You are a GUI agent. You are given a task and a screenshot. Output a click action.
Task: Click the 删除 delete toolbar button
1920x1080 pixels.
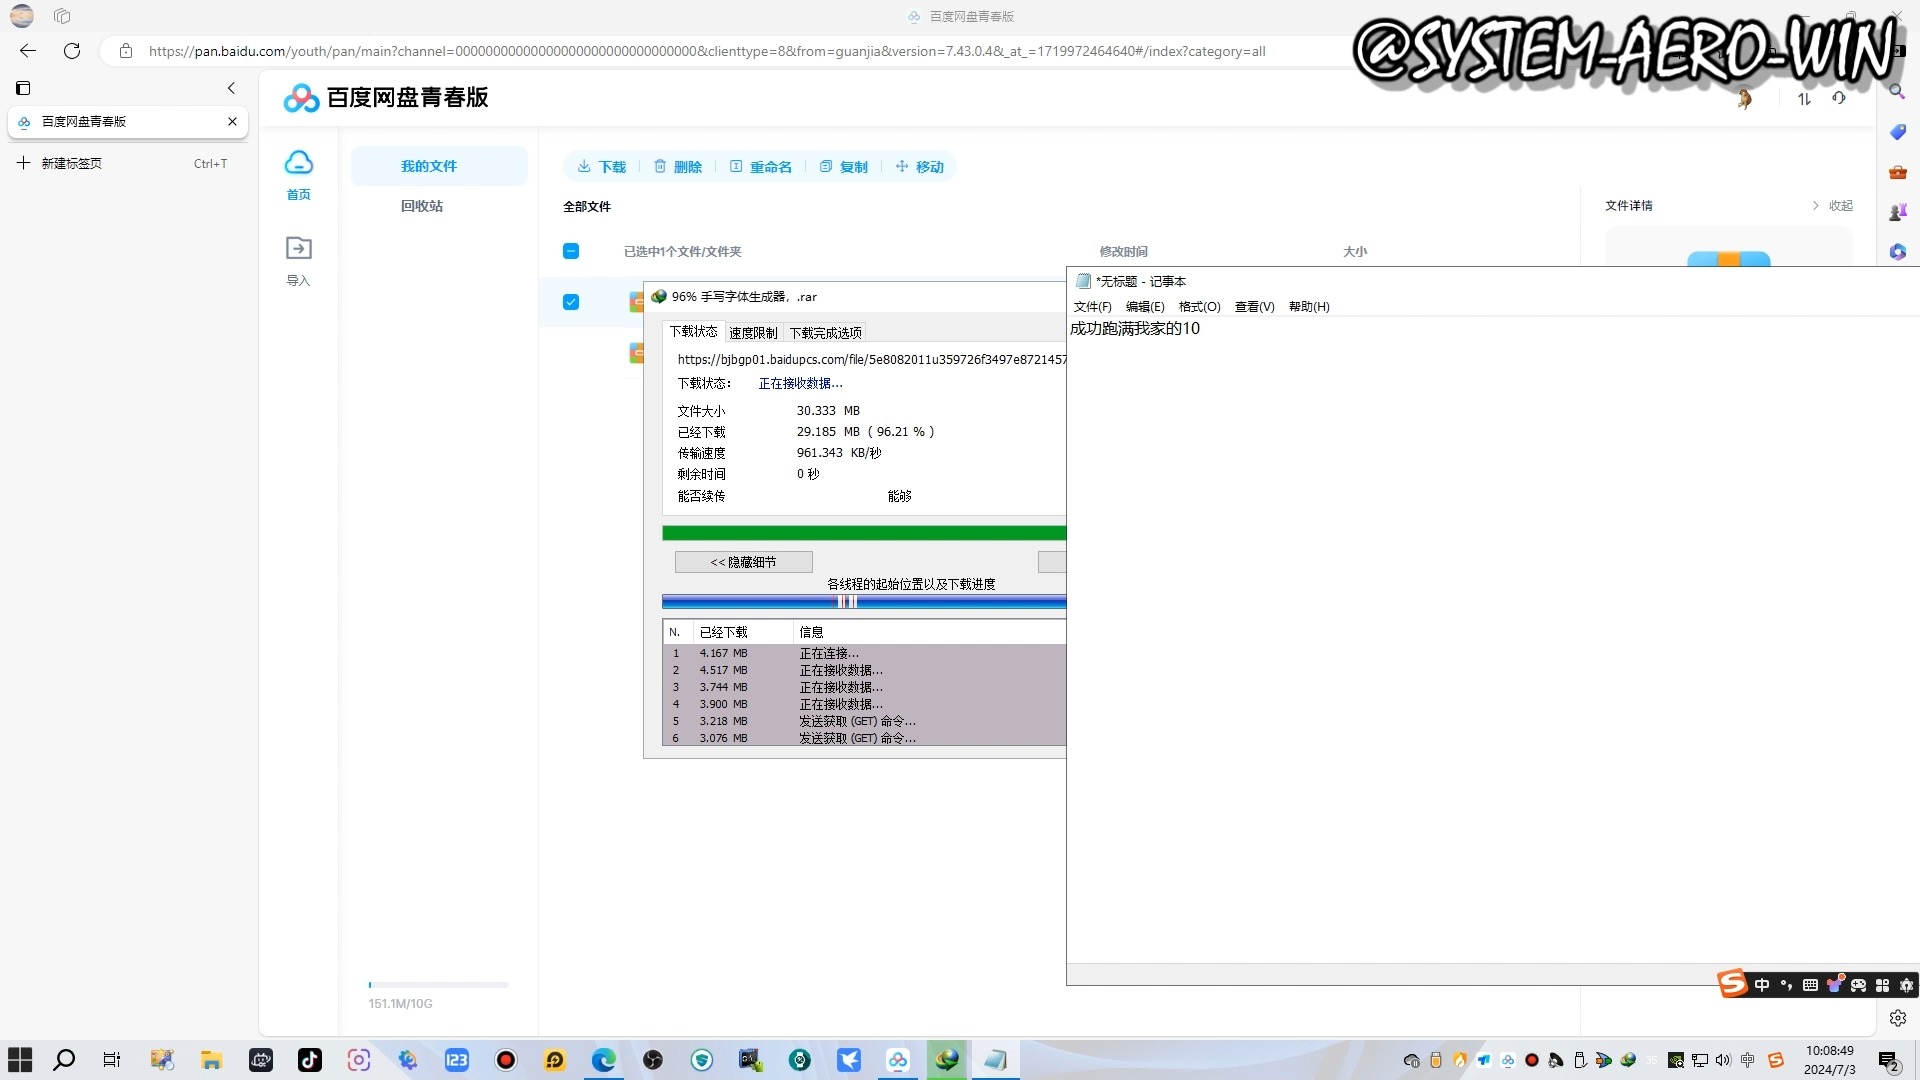tap(678, 167)
